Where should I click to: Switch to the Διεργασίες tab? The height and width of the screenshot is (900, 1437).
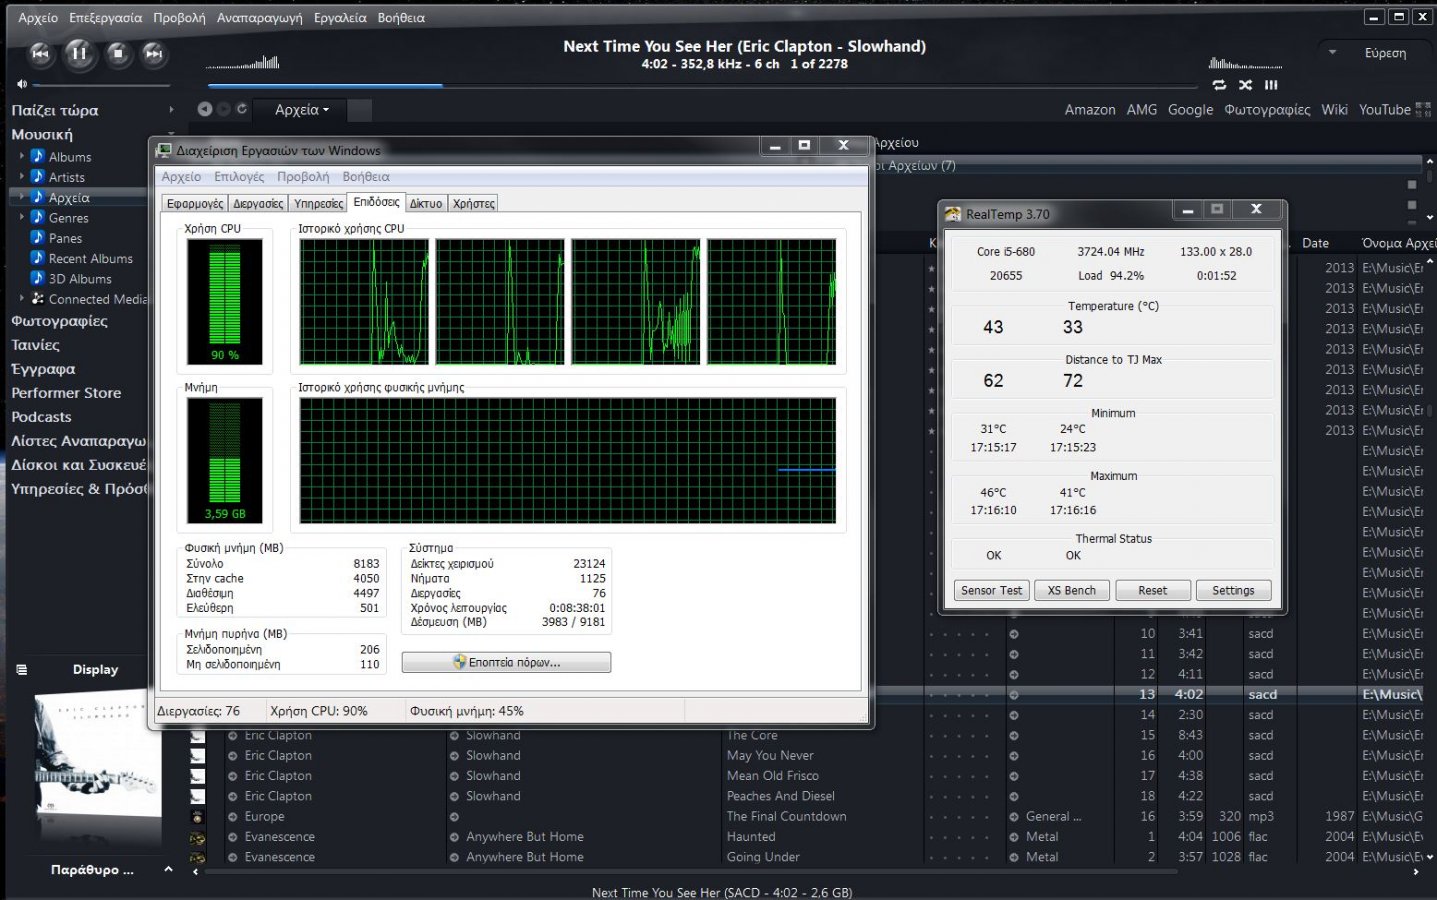[258, 203]
